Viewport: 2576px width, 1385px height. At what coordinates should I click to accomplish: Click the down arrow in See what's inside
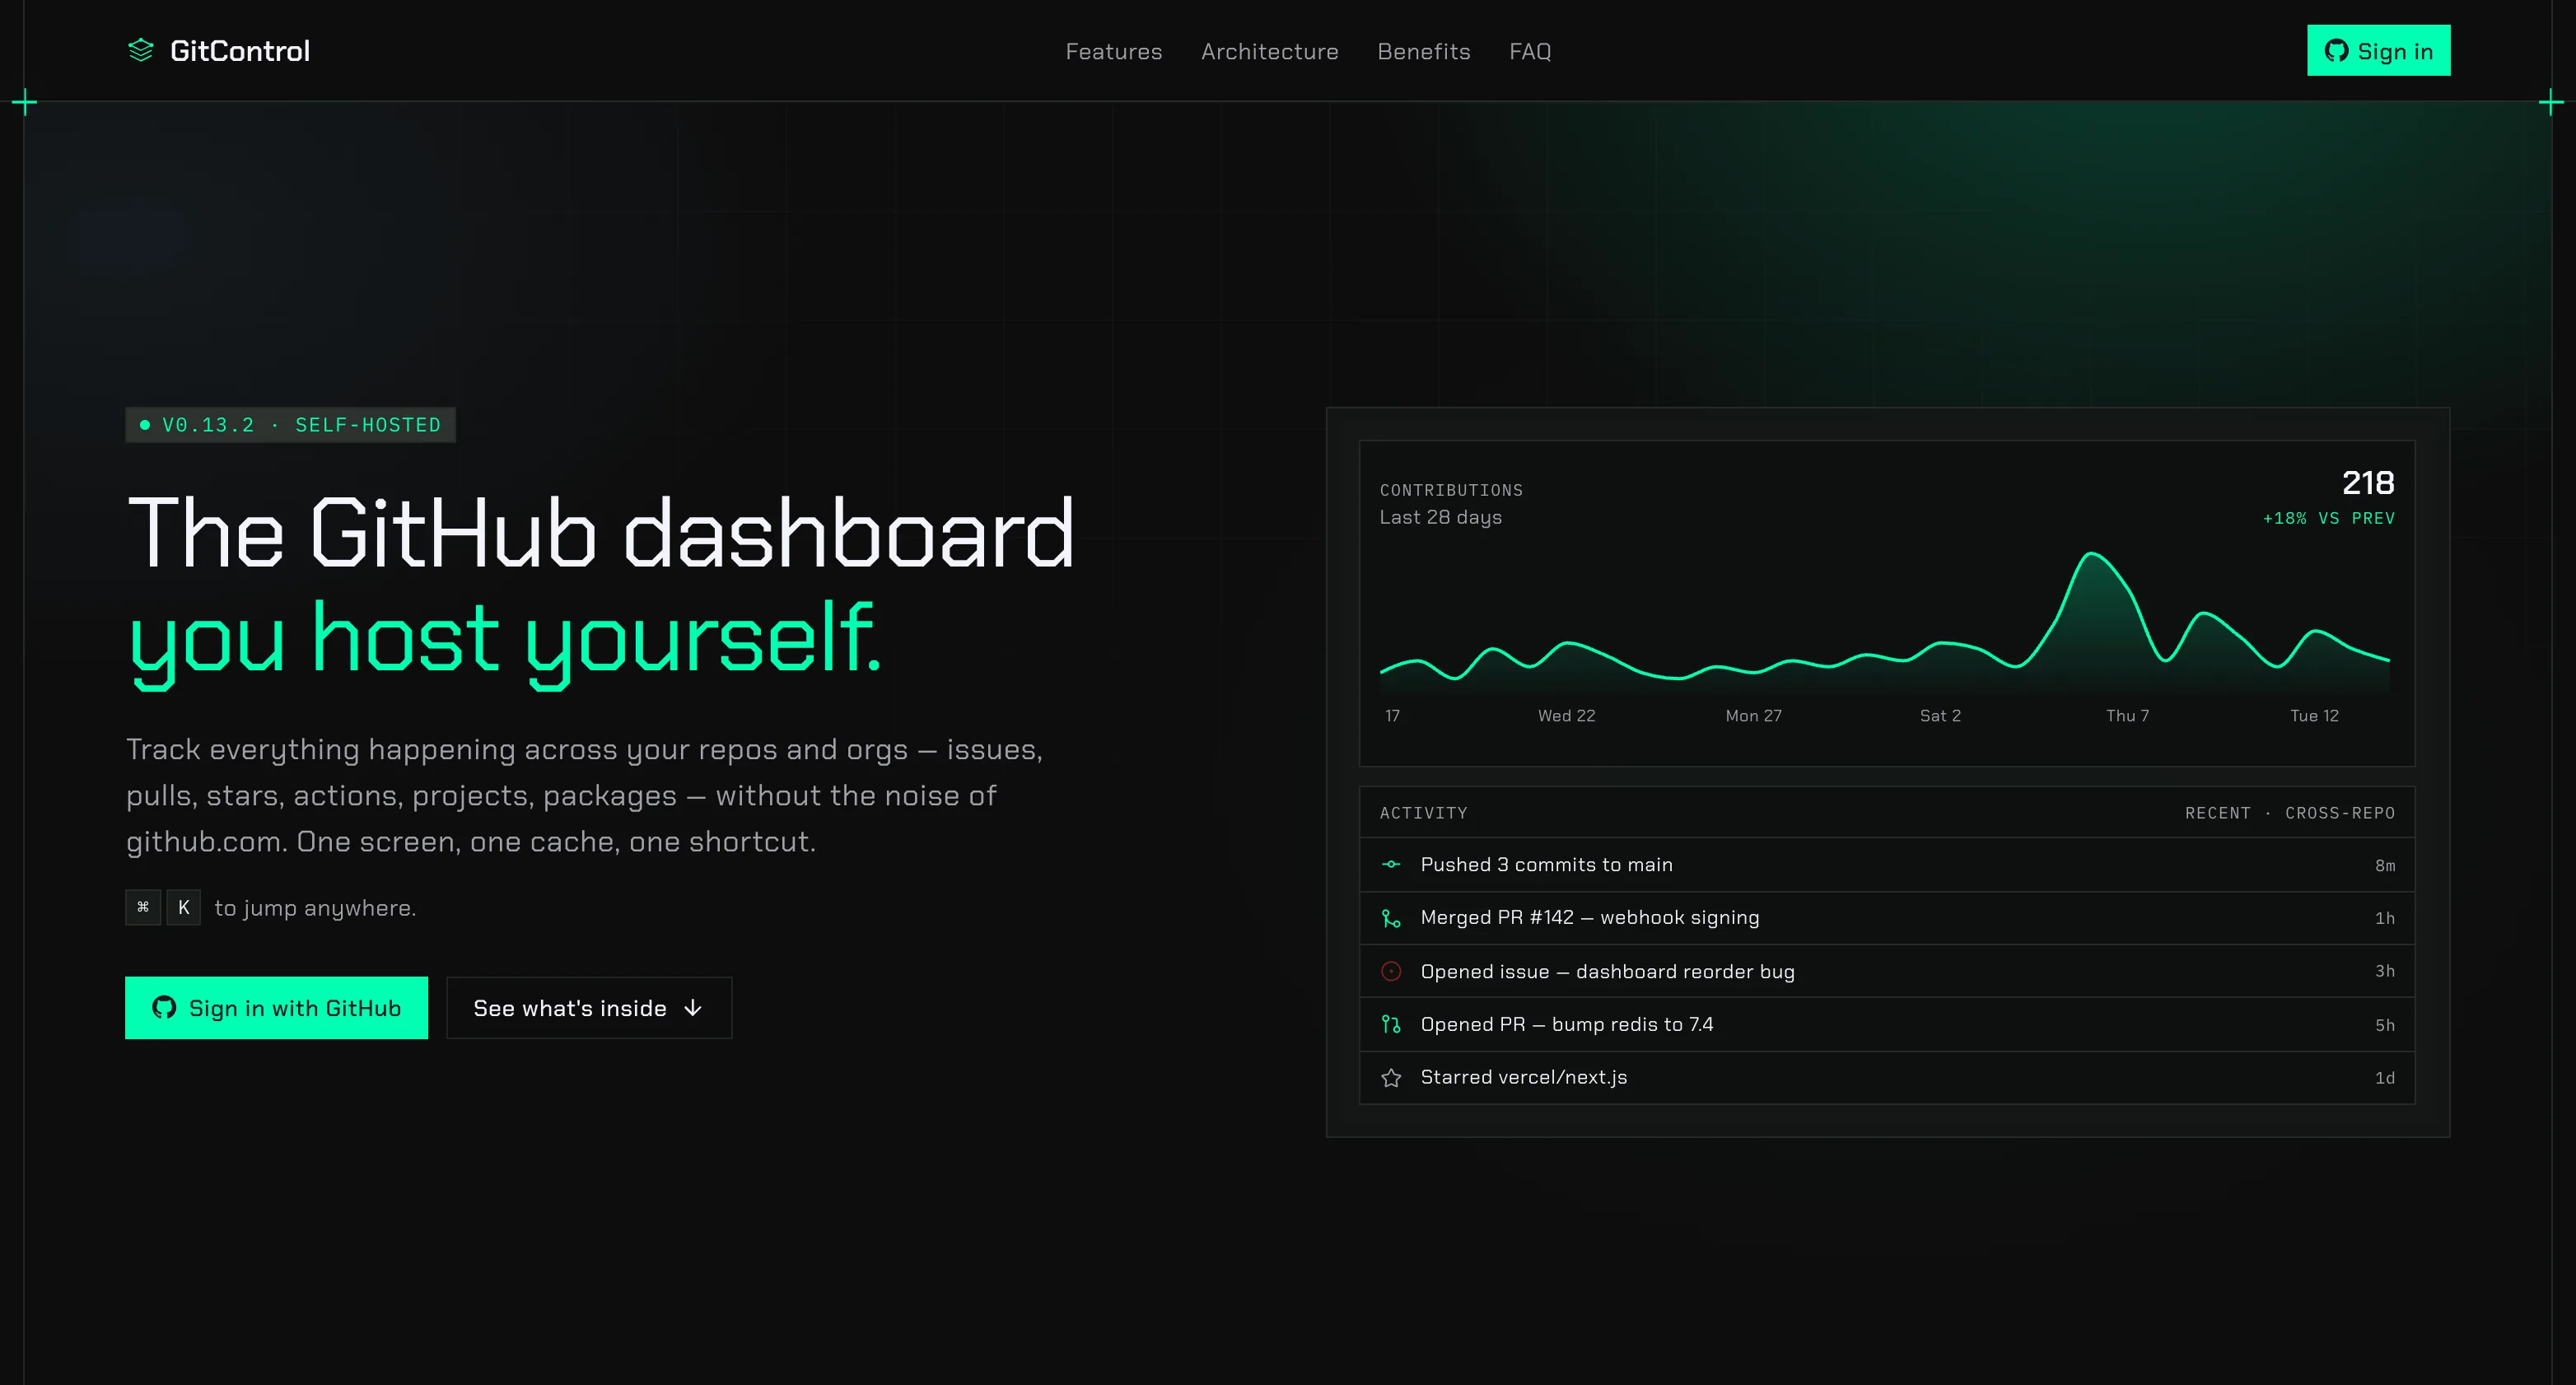pos(693,1008)
